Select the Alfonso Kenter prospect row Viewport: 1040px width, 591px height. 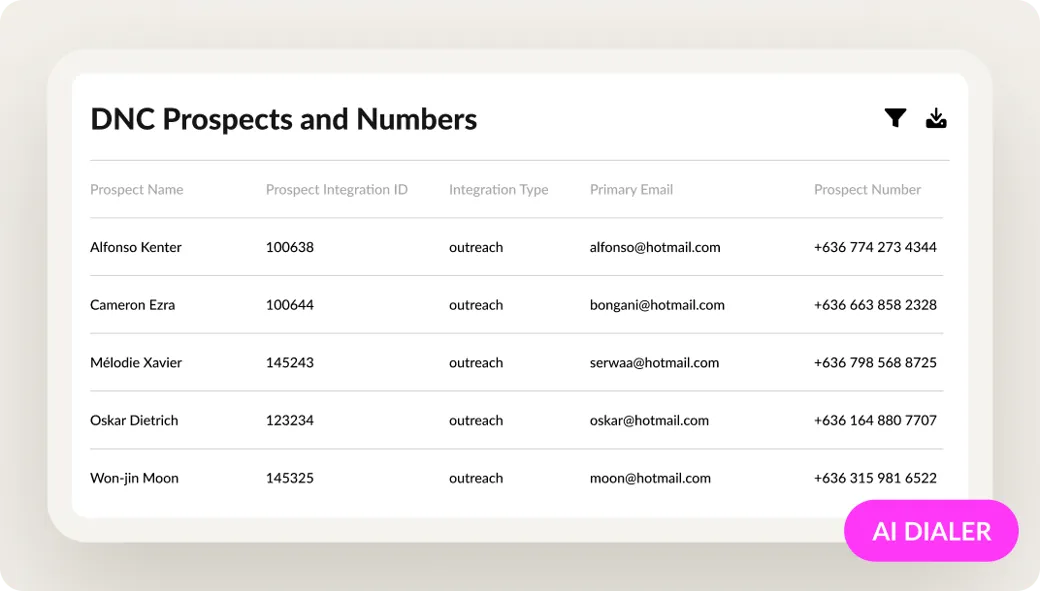(x=516, y=247)
